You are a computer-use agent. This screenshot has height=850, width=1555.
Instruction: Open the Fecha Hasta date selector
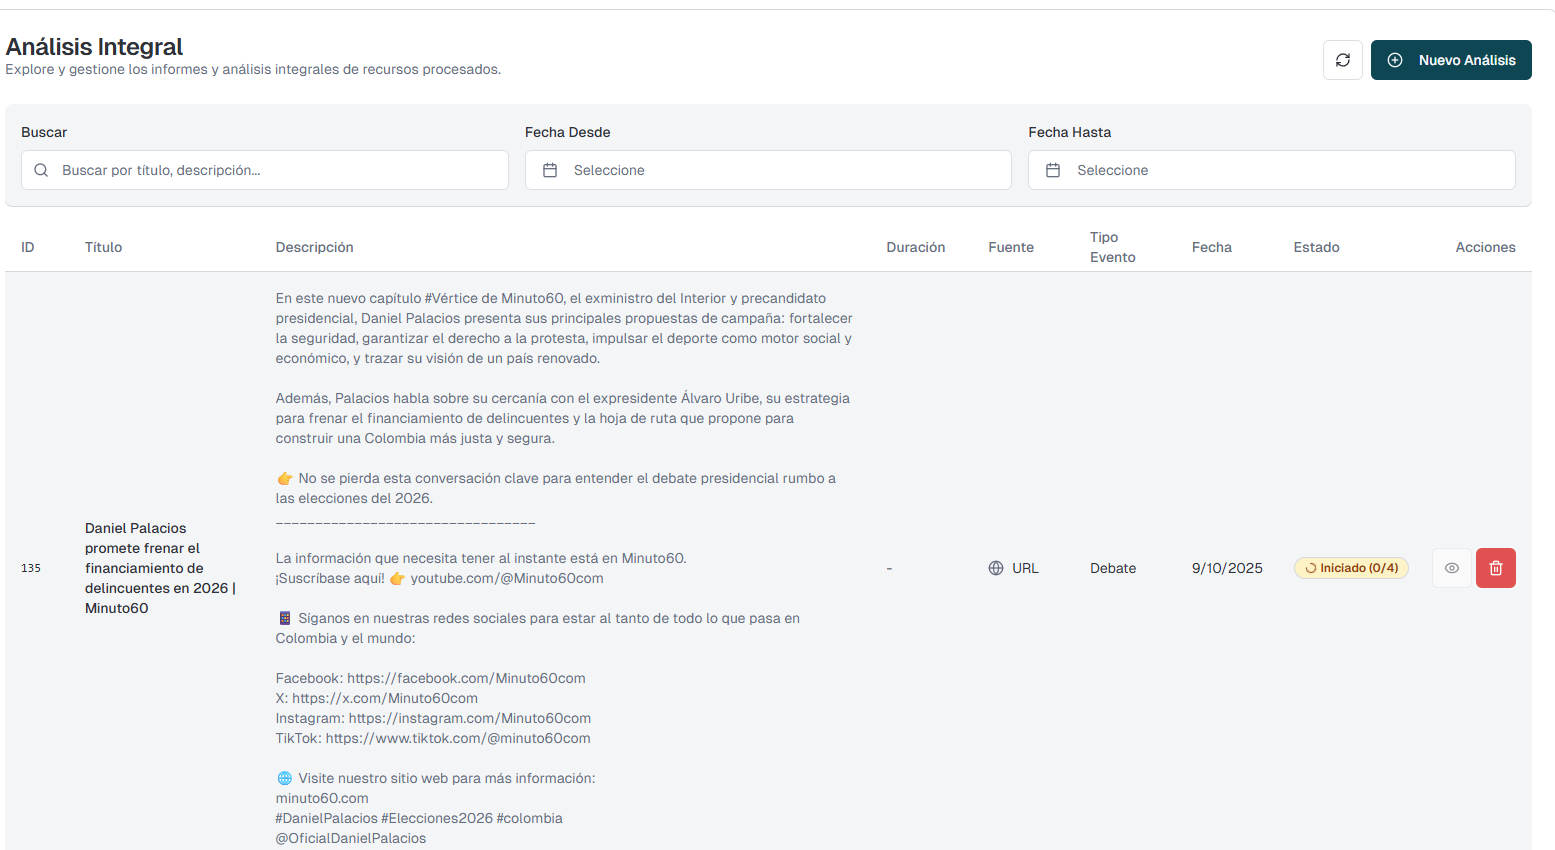(x=1271, y=170)
